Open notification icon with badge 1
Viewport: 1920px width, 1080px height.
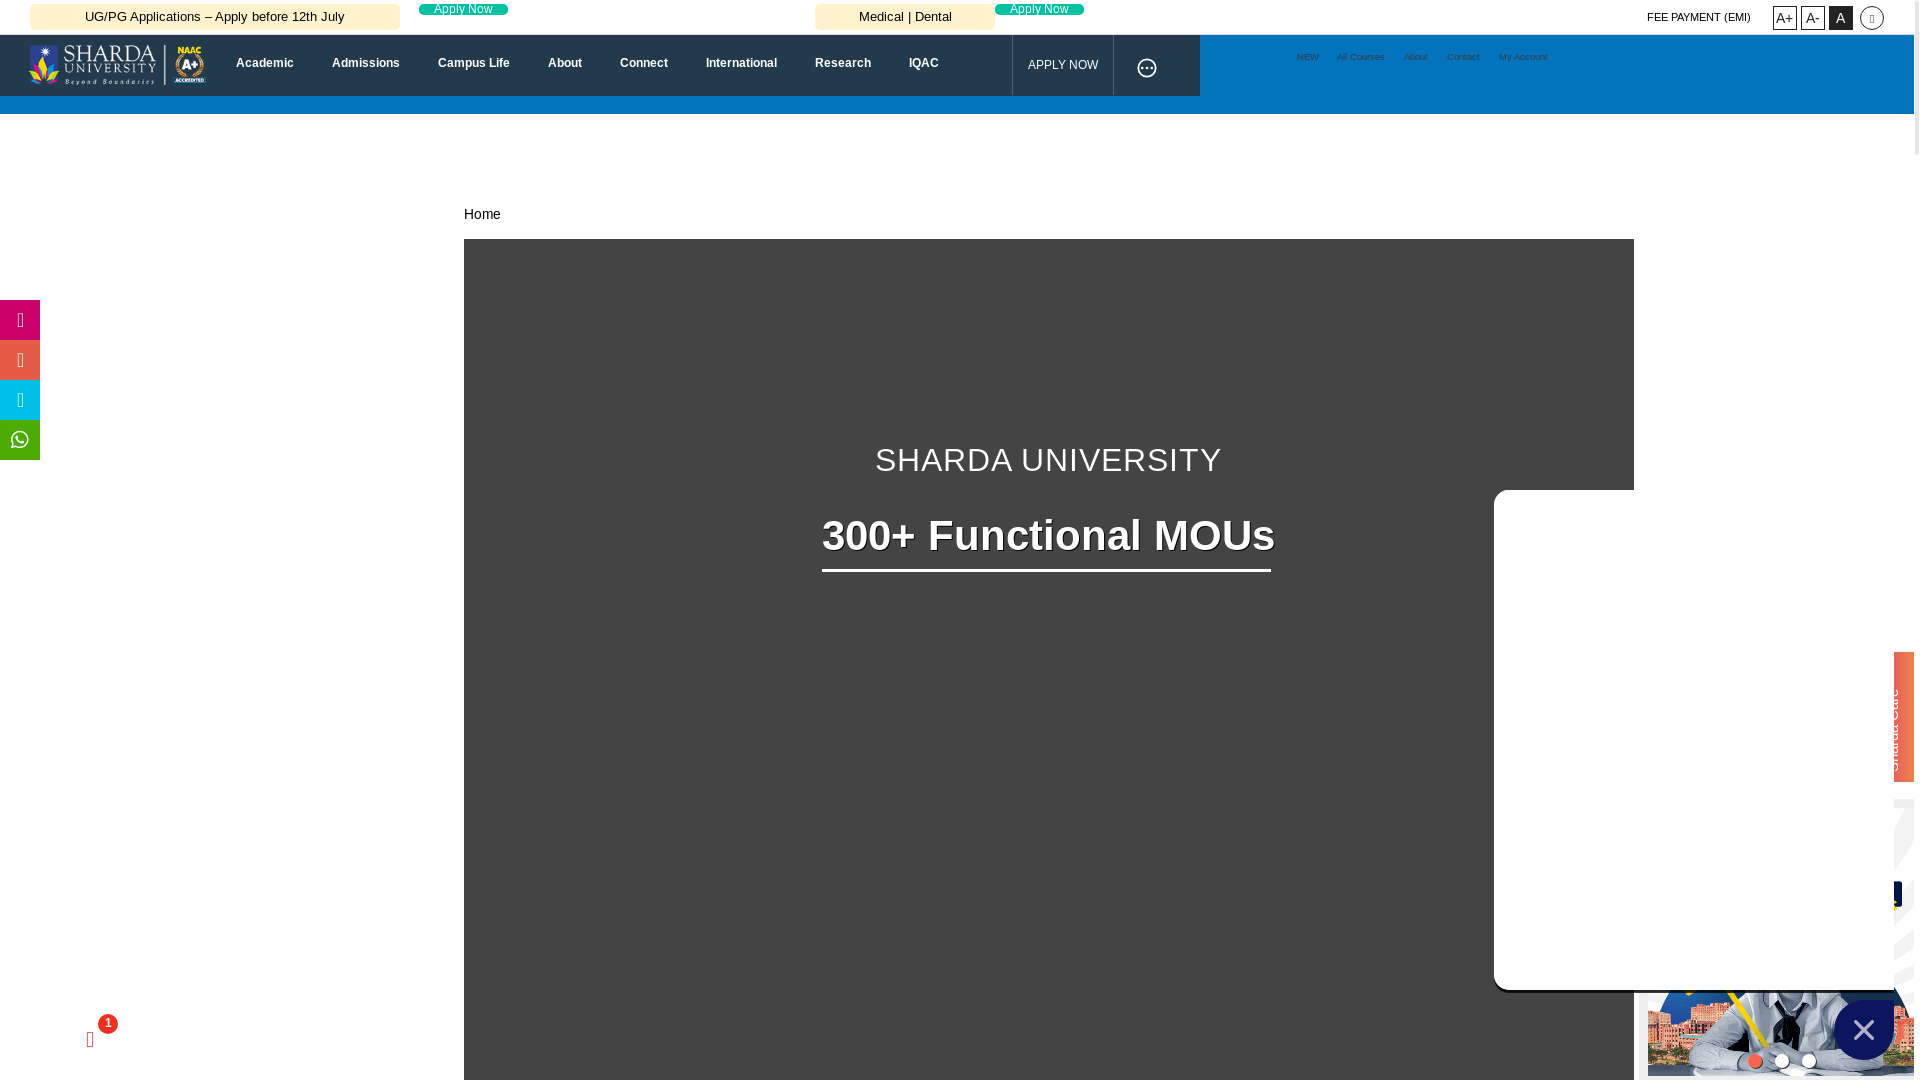(91, 1040)
